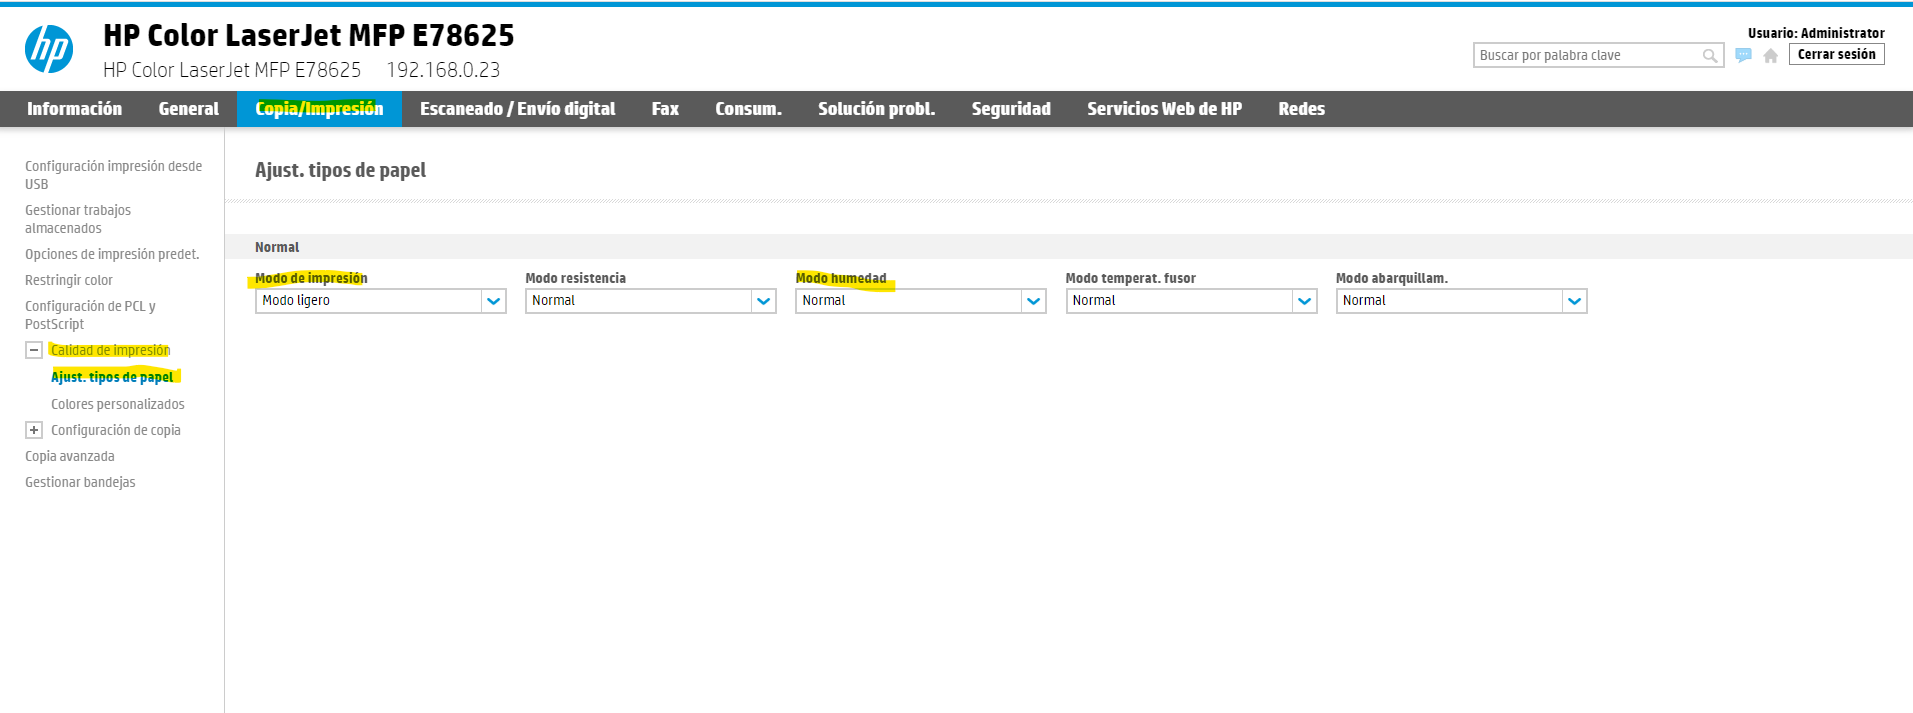
Task: Switch to the Seguridad tab
Action: coord(1011,109)
